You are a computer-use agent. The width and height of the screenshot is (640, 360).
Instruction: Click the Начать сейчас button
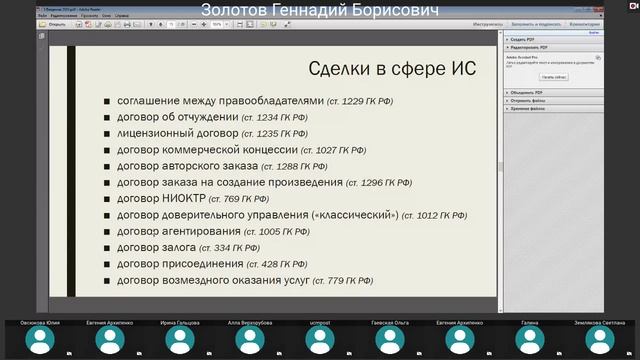pos(554,77)
